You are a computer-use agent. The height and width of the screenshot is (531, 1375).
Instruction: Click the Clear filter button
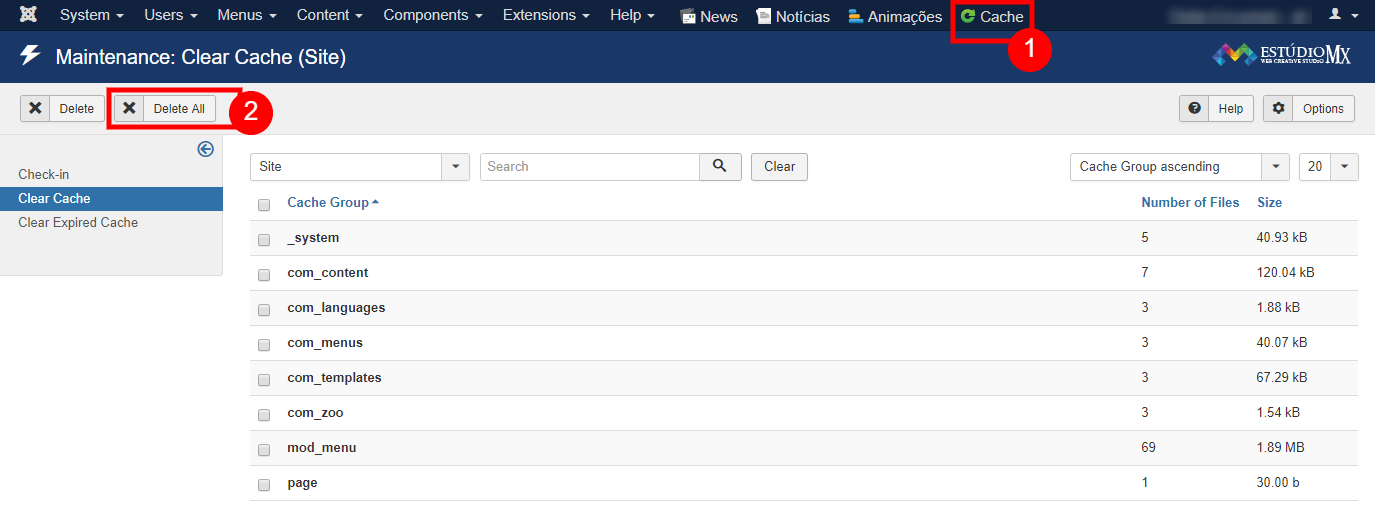(x=779, y=167)
